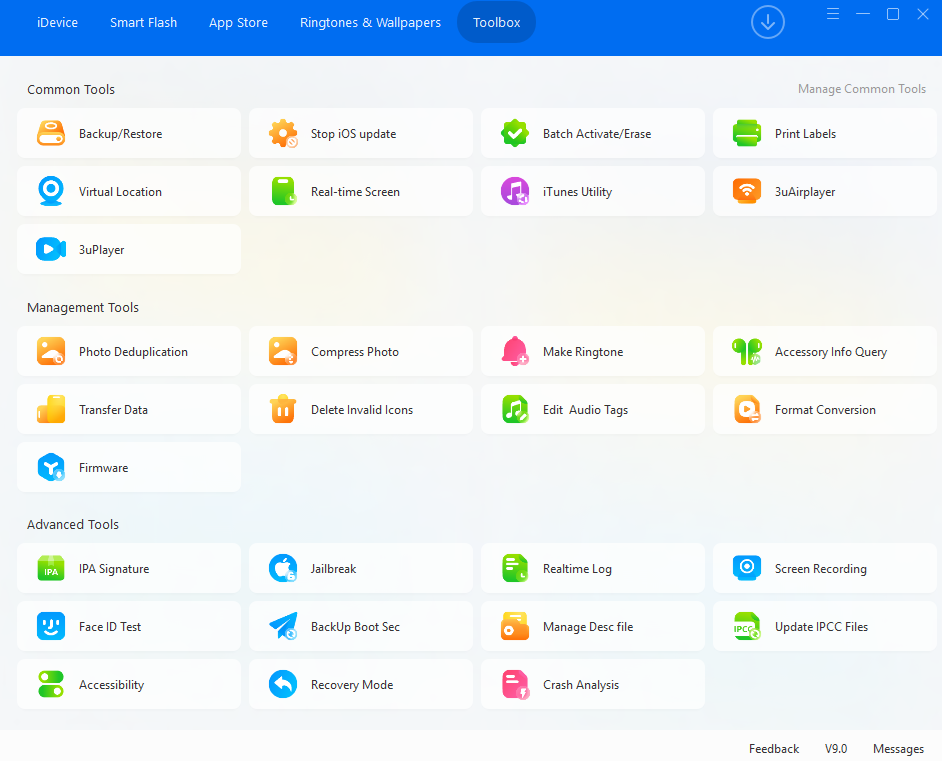Click the Accessibility toggles icon

pyautogui.click(x=51, y=684)
